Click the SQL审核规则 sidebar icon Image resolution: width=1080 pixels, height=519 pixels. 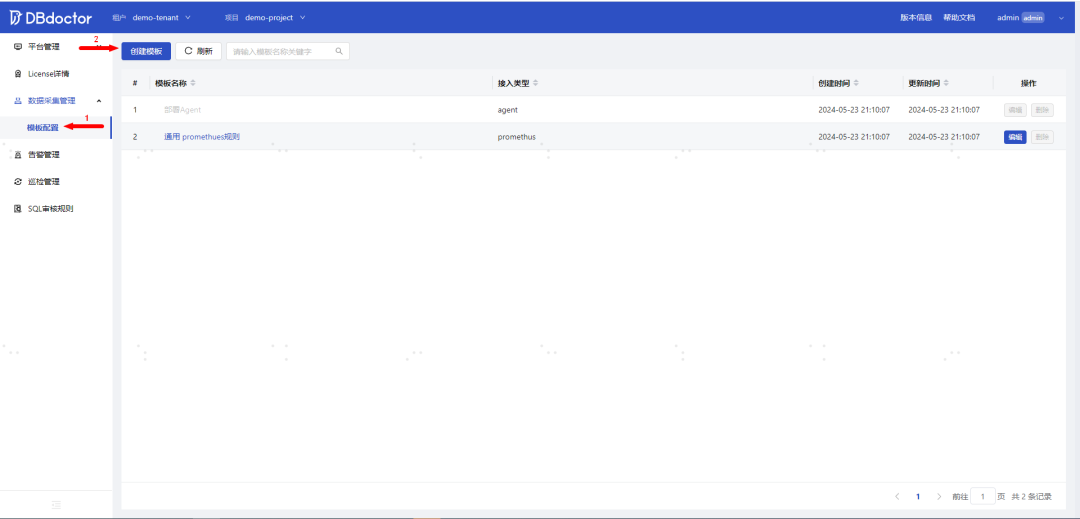(18, 209)
